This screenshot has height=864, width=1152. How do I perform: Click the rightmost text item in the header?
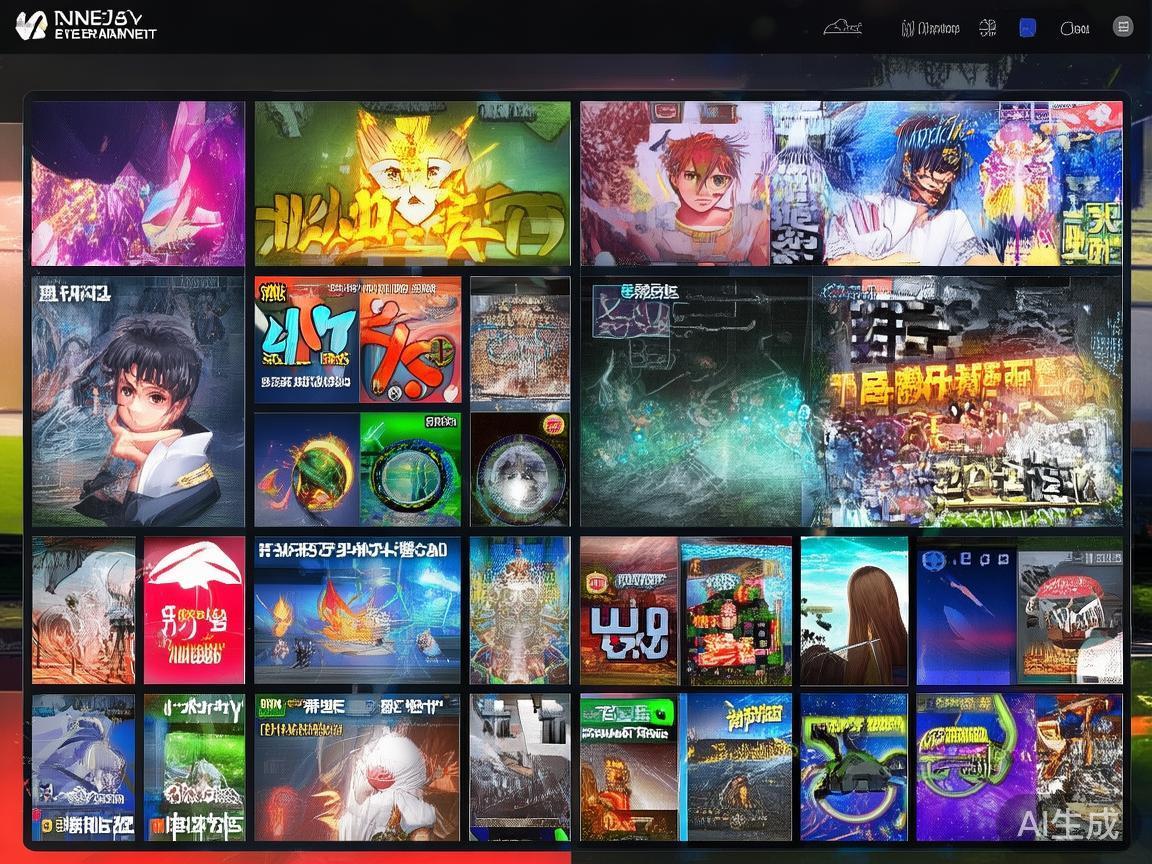click(x=1075, y=28)
